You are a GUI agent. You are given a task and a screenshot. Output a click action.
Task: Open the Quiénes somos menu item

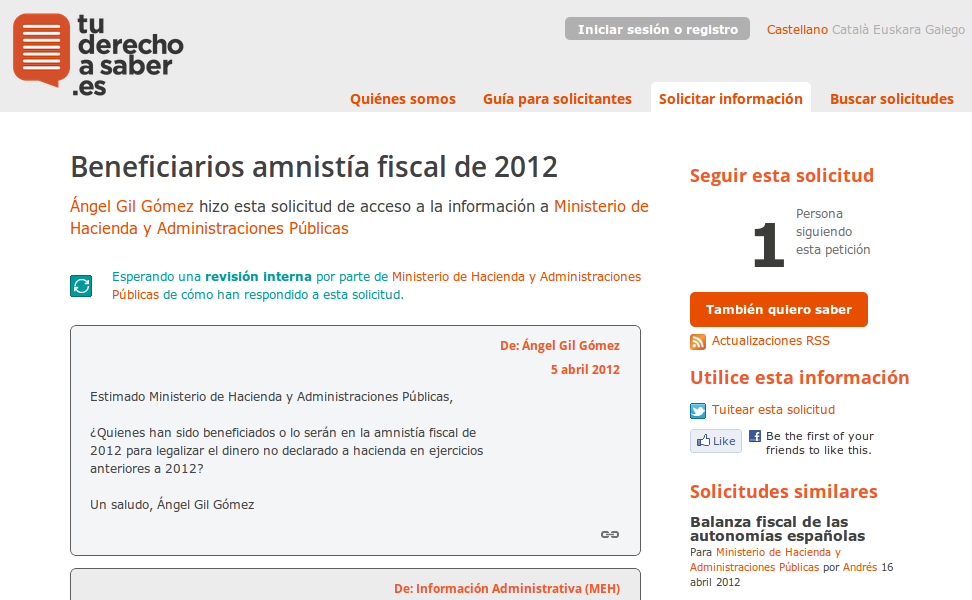[402, 99]
